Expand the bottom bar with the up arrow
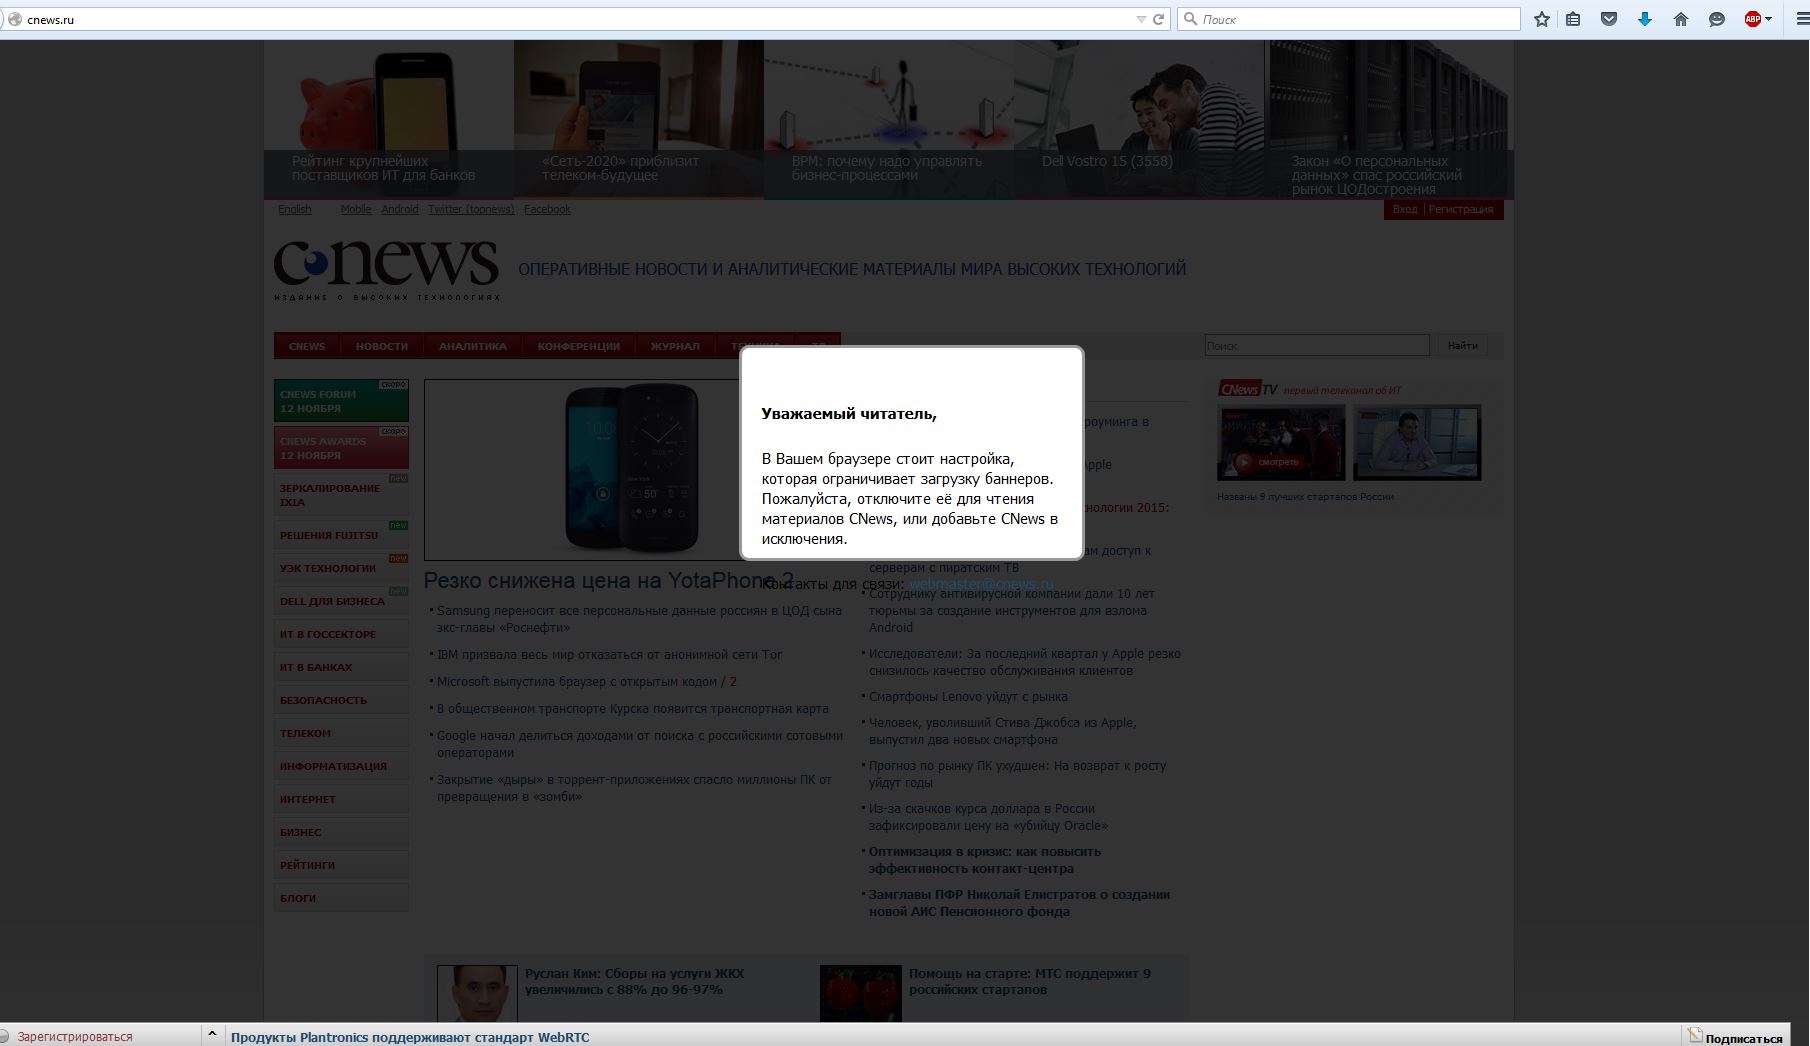The height and width of the screenshot is (1046, 1810). (211, 1035)
